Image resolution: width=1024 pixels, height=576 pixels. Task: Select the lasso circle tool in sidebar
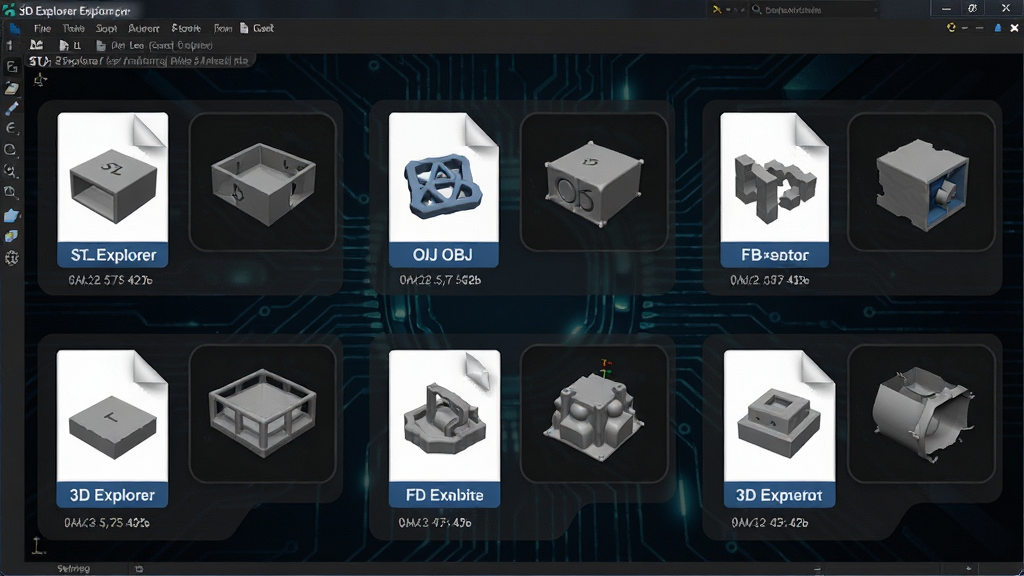click(x=10, y=150)
